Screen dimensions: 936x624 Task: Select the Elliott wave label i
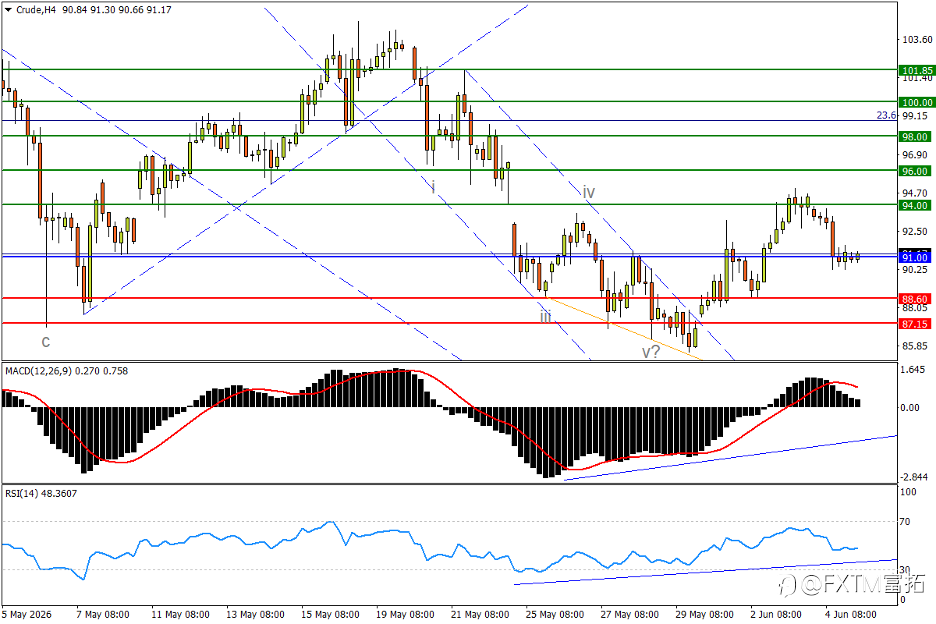pyautogui.click(x=433, y=187)
